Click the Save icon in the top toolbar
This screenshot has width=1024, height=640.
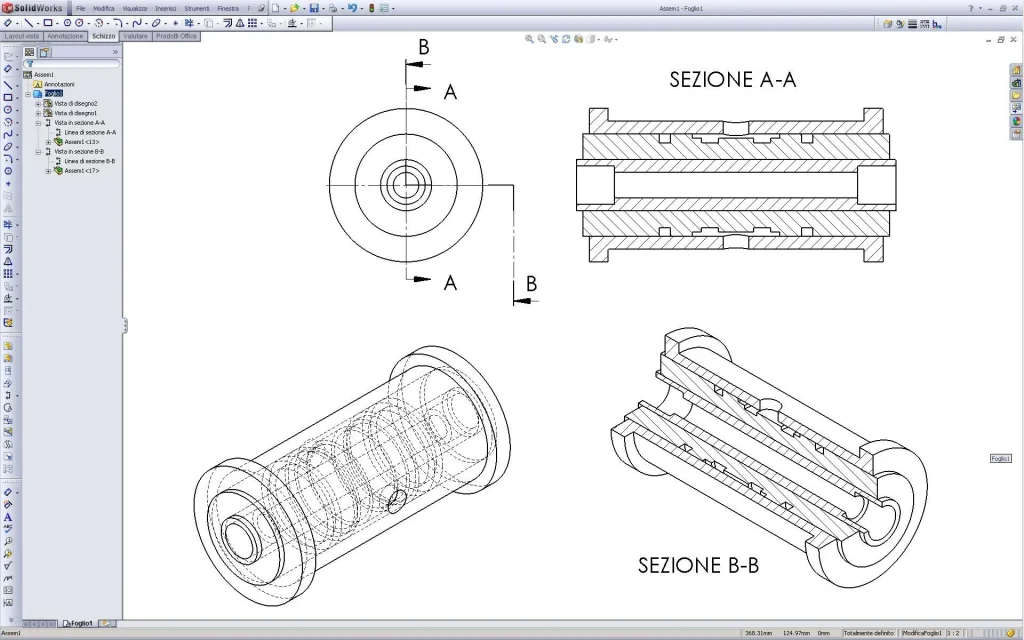coord(313,8)
